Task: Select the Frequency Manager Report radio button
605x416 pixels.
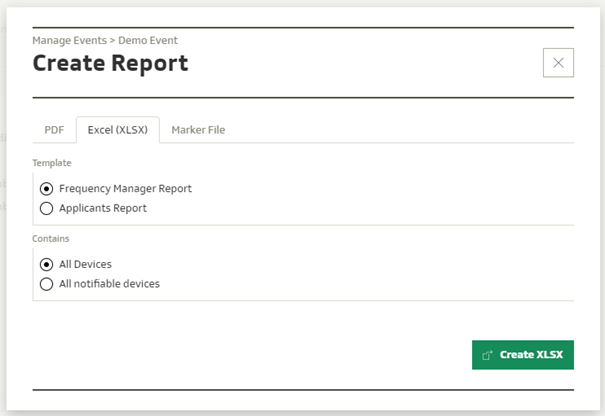Action: coord(46,188)
